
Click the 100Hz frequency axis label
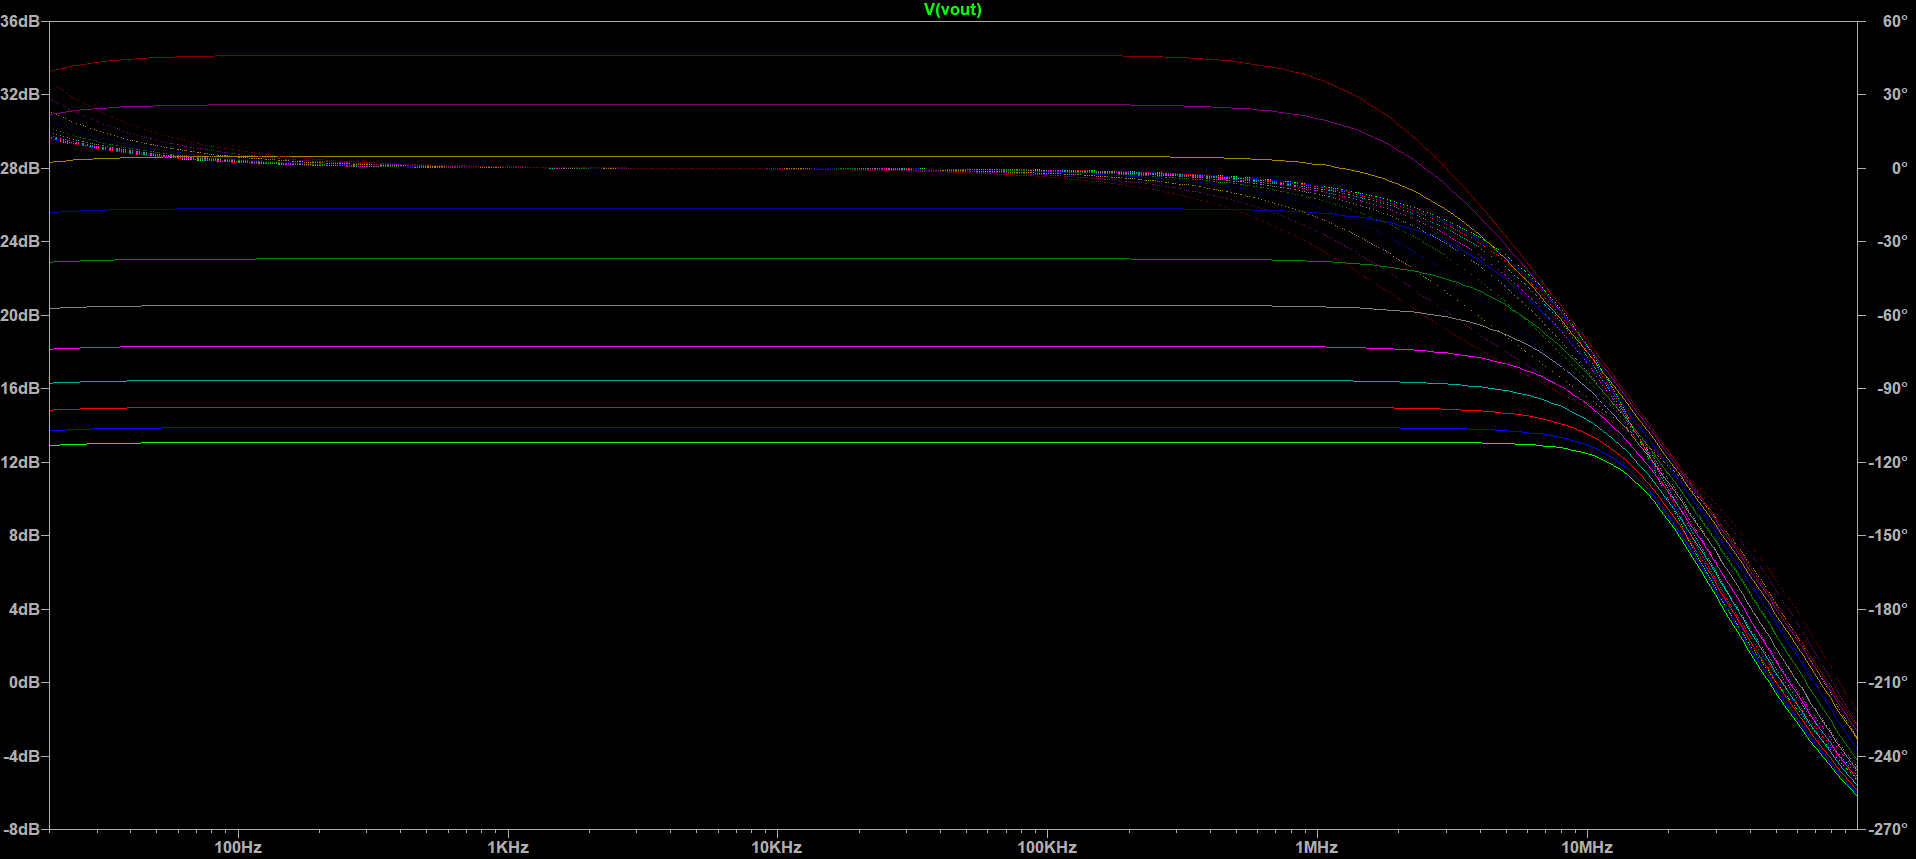pyautogui.click(x=238, y=847)
